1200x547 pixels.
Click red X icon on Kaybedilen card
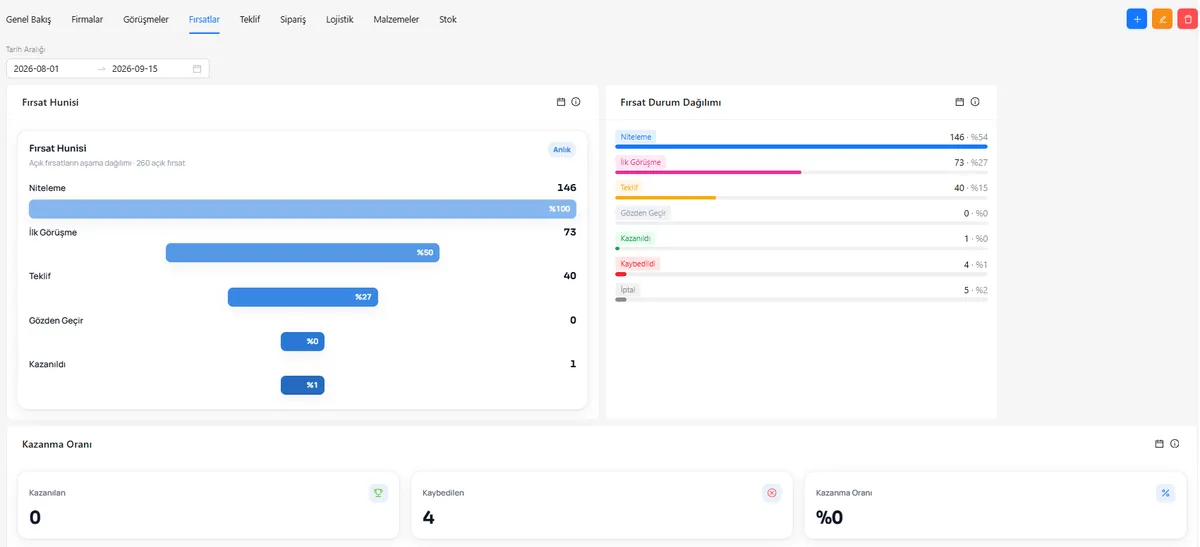click(771, 493)
